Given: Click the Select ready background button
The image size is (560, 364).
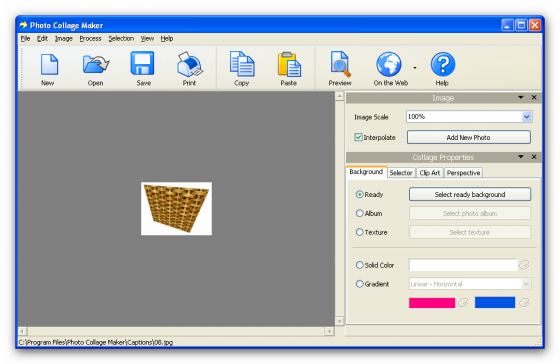Looking at the screenshot, I should (x=470, y=194).
